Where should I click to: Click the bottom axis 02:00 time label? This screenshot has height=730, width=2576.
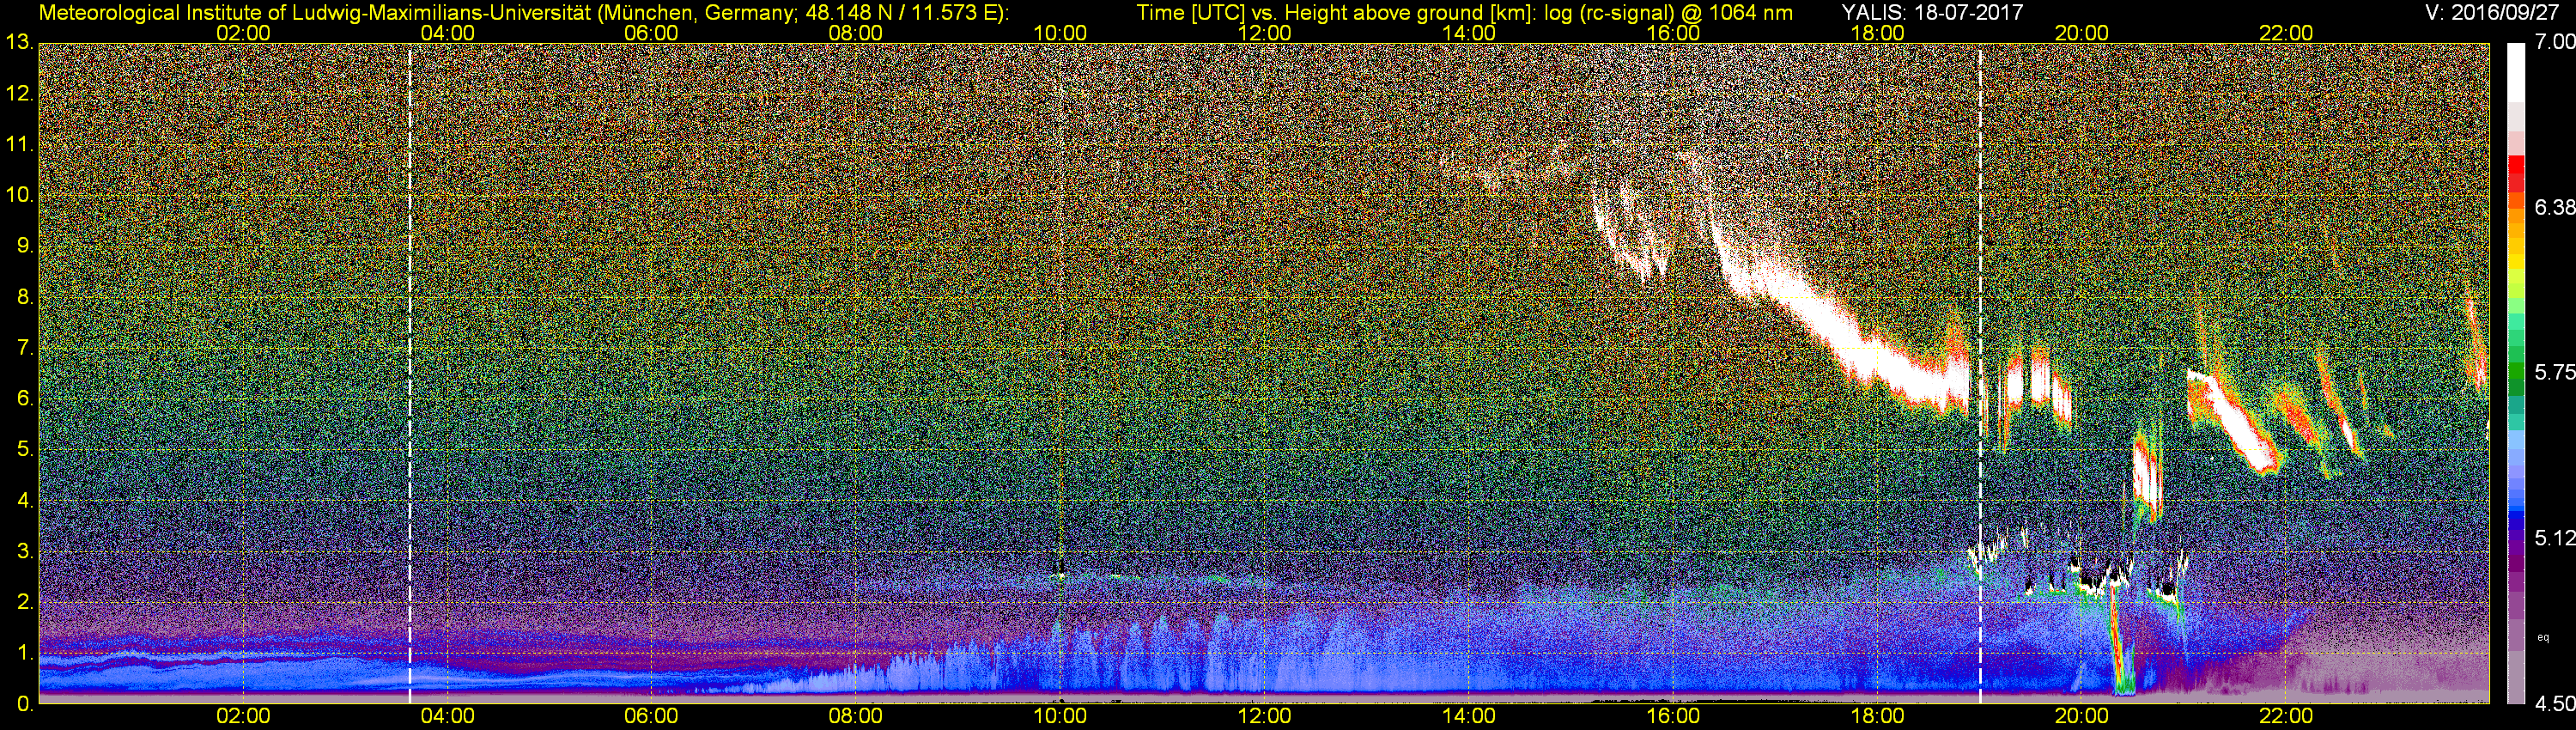243,716
